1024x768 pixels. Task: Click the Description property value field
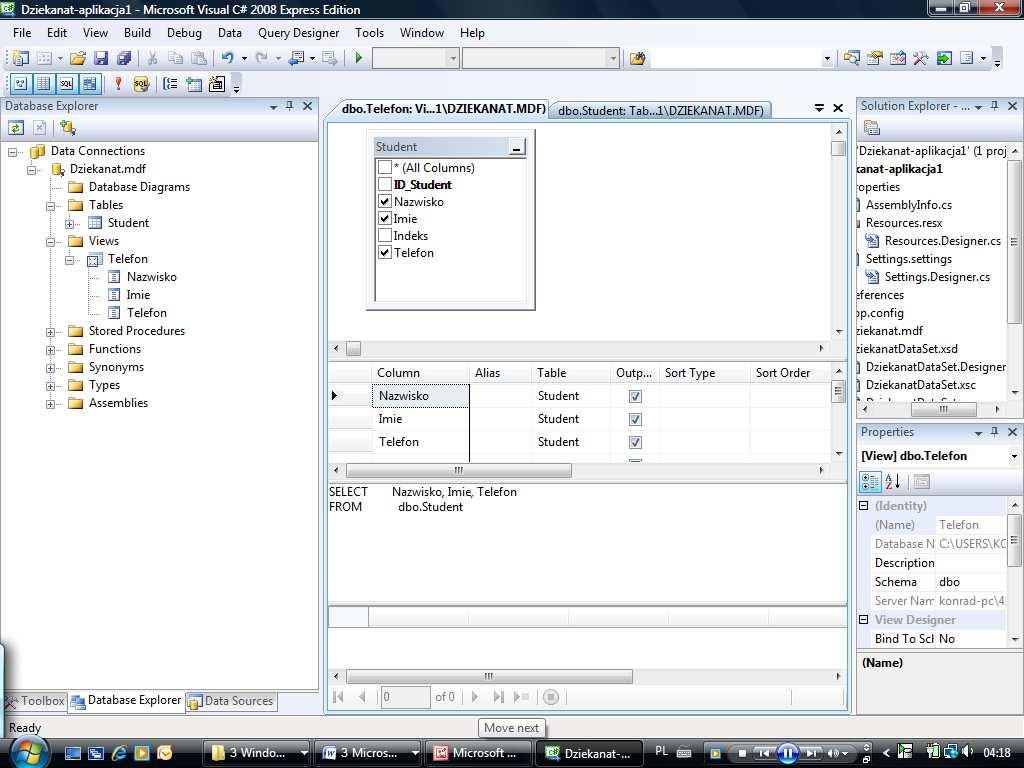(971, 563)
